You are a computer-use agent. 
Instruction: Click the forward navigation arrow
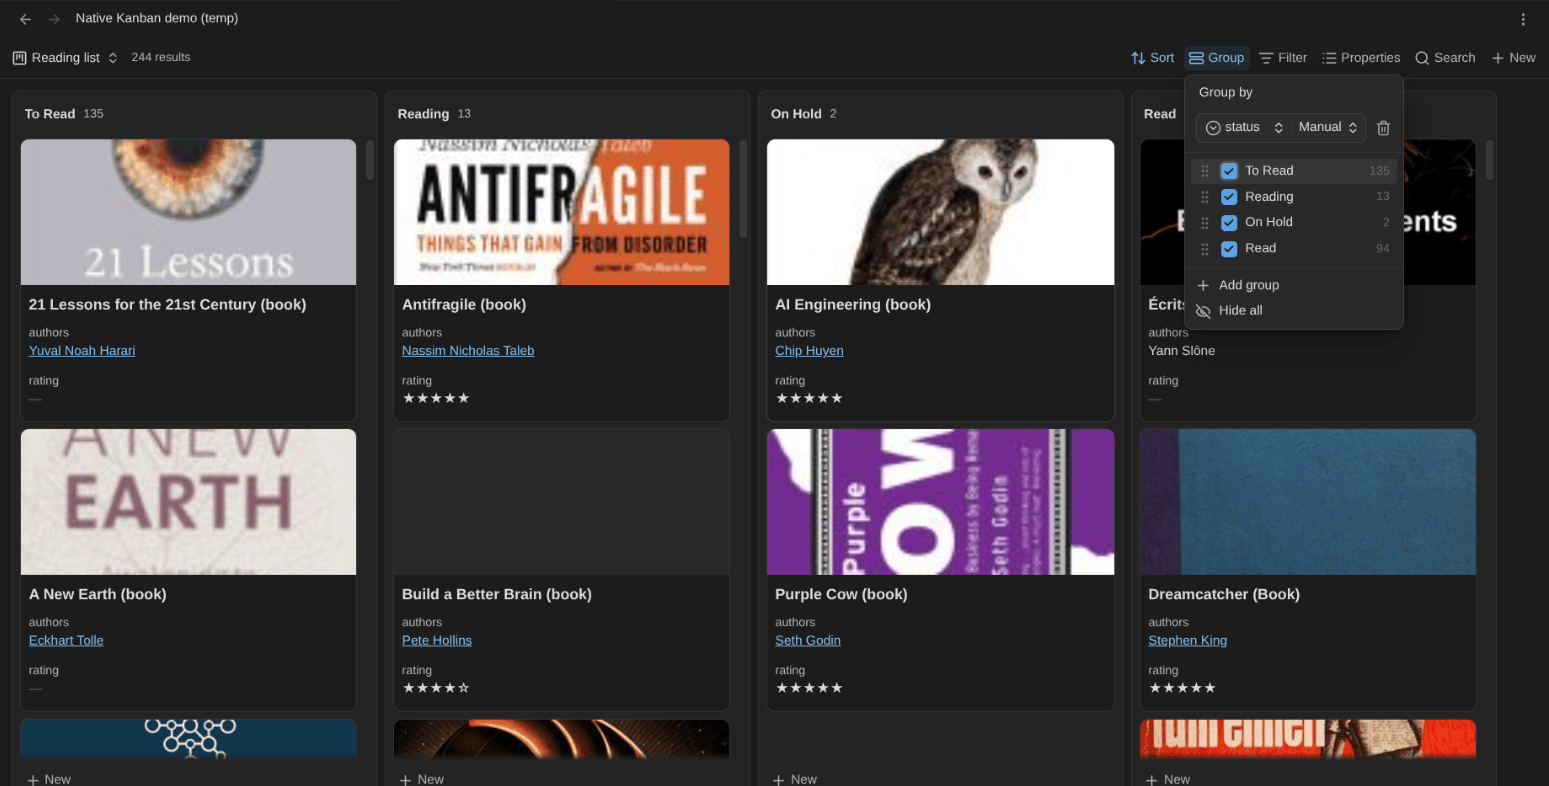[x=54, y=19]
